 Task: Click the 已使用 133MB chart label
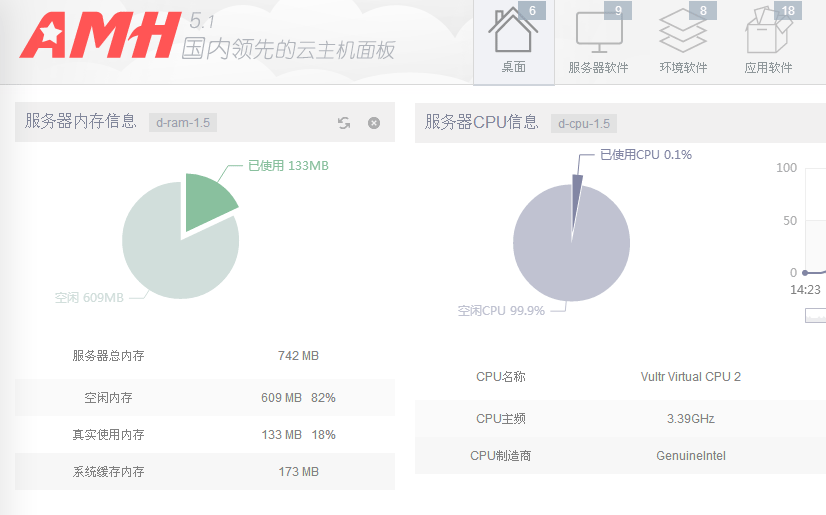288,165
